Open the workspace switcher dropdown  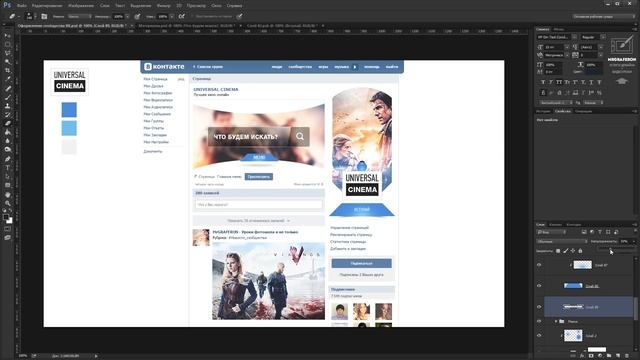pyautogui.click(x=604, y=16)
